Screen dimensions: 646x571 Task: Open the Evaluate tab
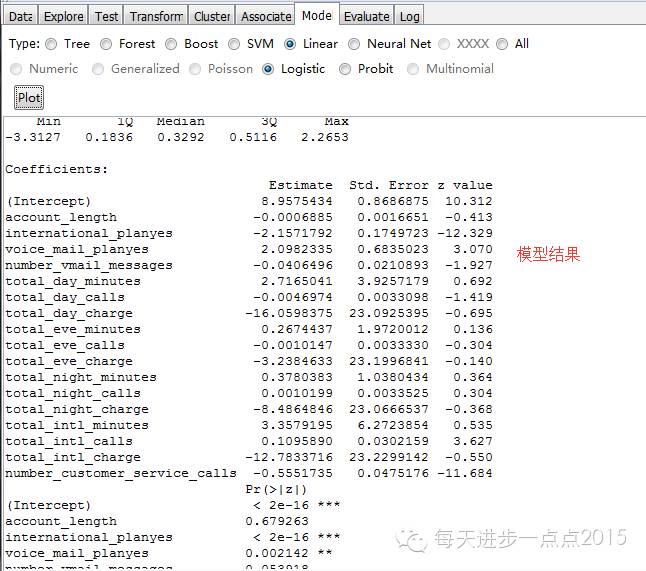366,16
